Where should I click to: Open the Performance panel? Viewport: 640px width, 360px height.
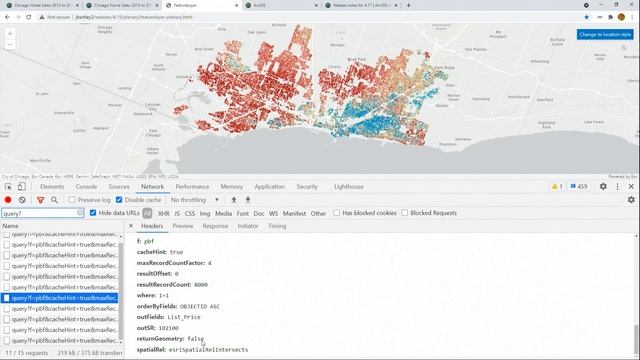(192, 187)
